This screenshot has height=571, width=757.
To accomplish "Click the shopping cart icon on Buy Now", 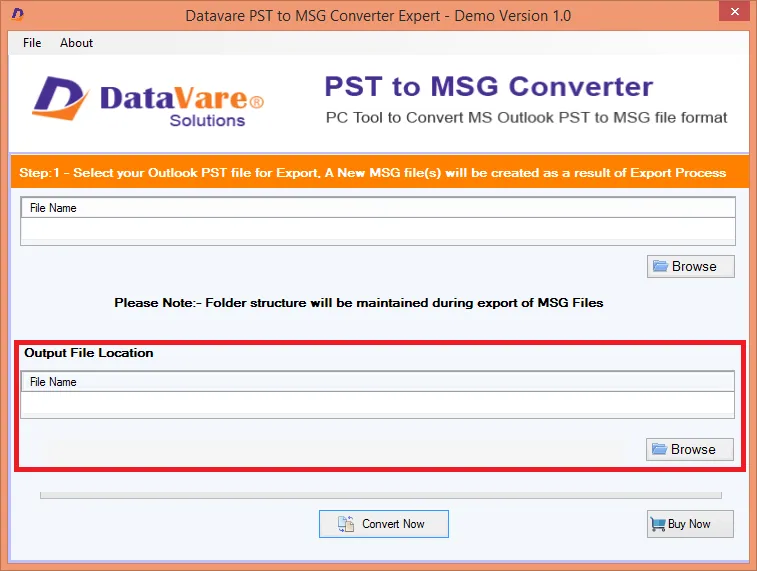I will point(658,524).
